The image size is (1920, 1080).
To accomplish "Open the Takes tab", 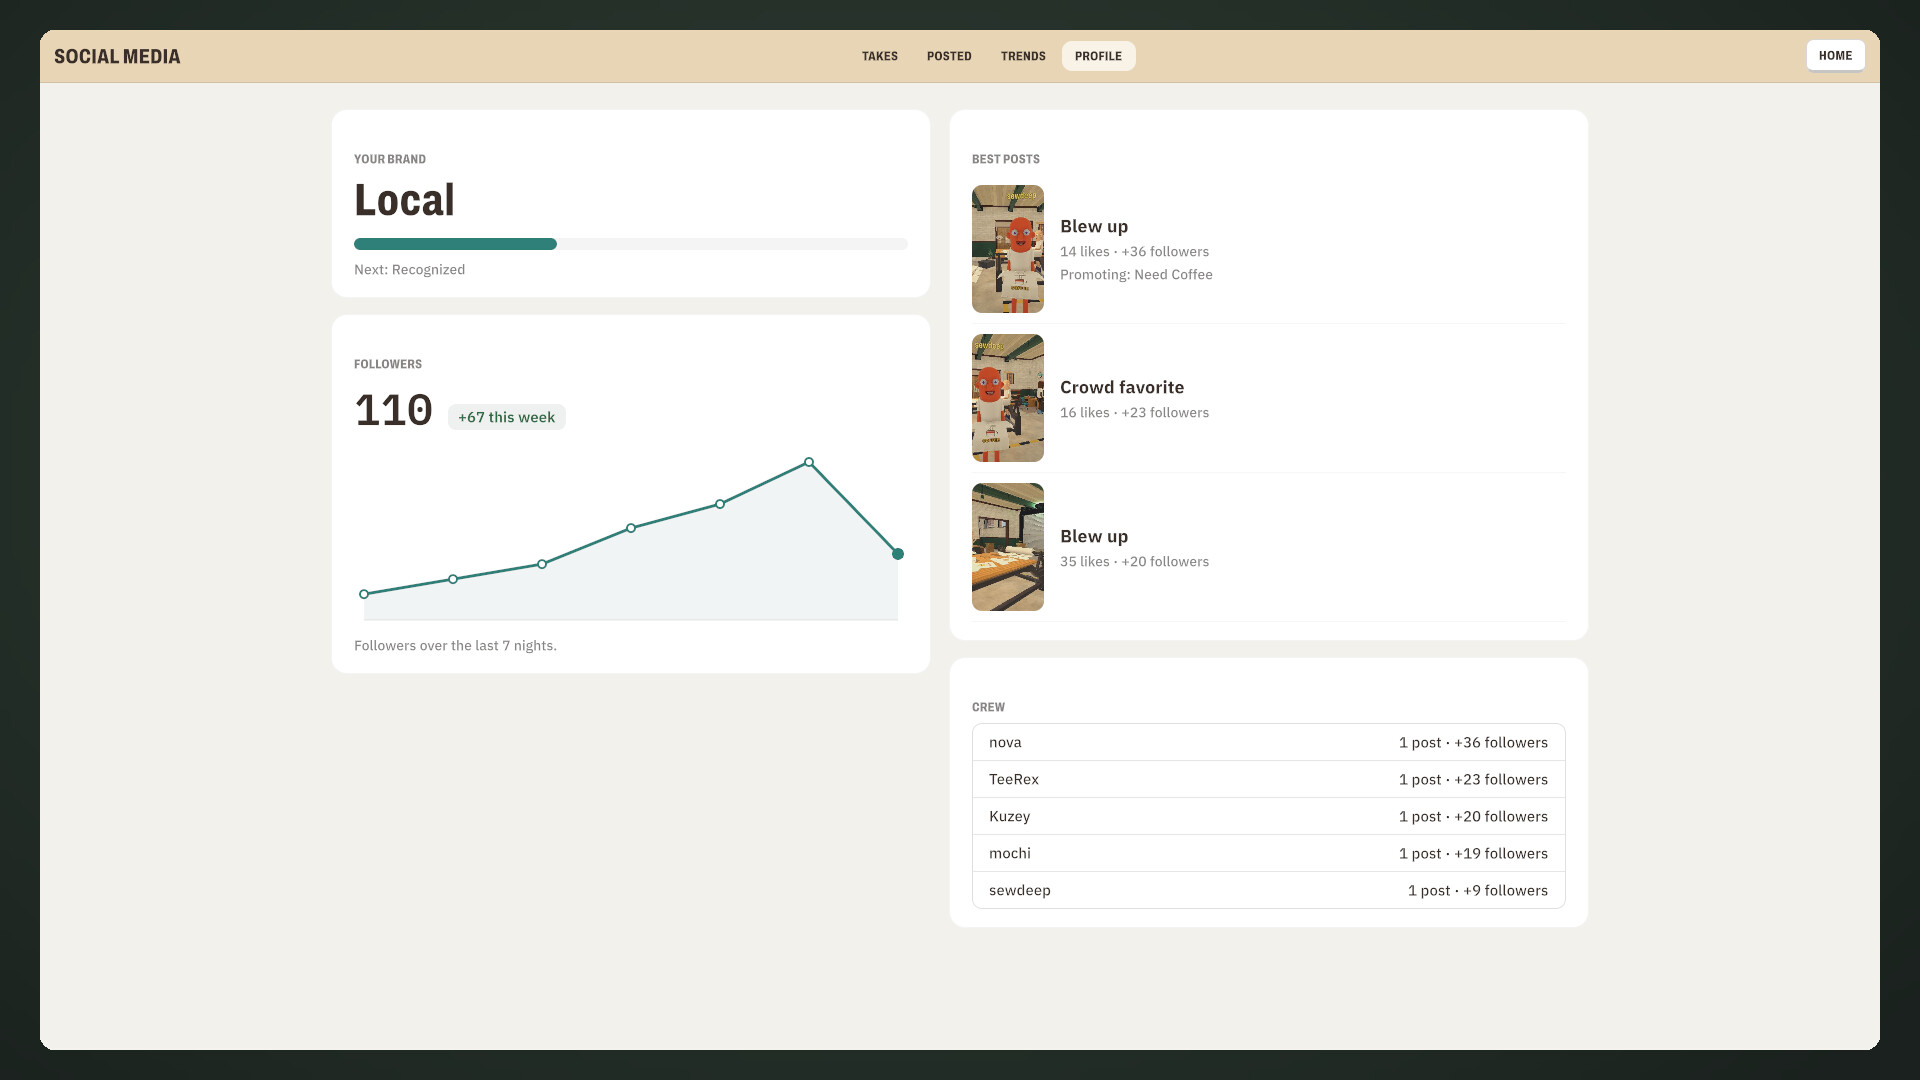I will click(x=880, y=56).
